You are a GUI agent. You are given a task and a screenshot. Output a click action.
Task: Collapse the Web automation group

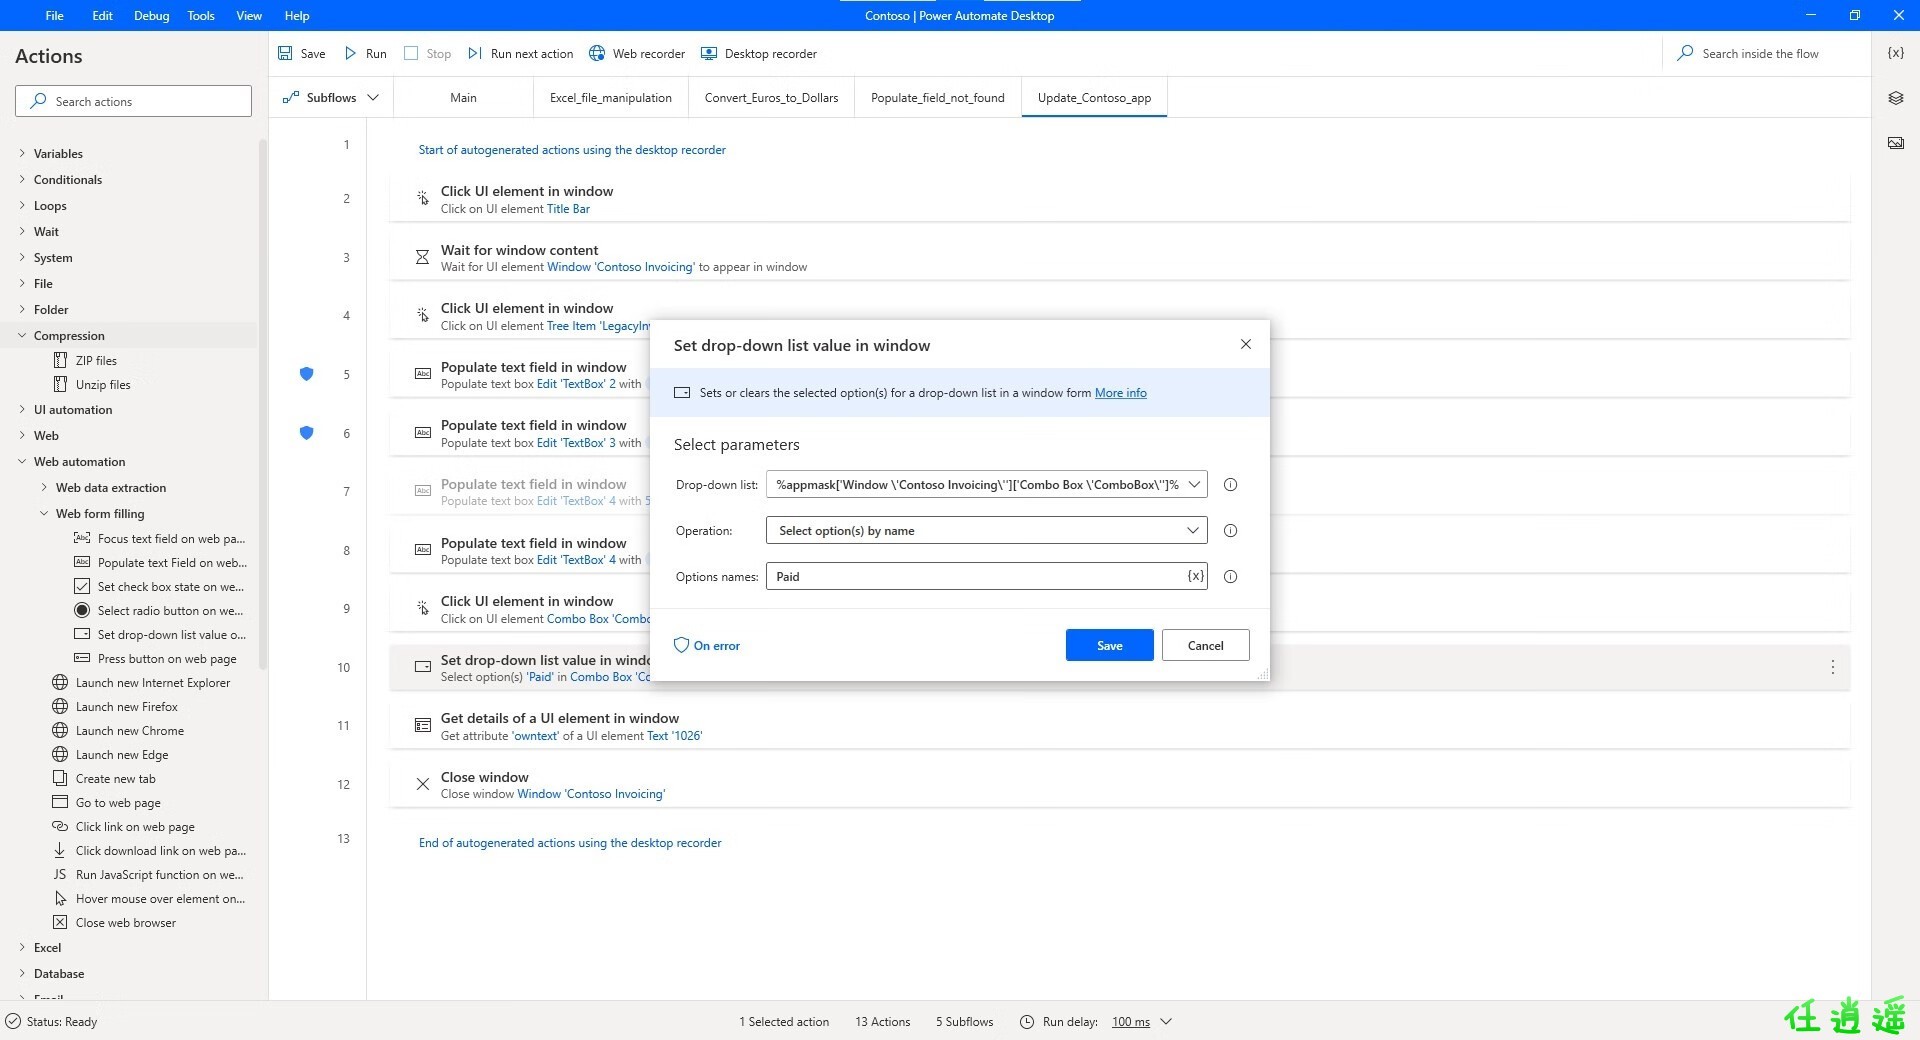(x=22, y=462)
